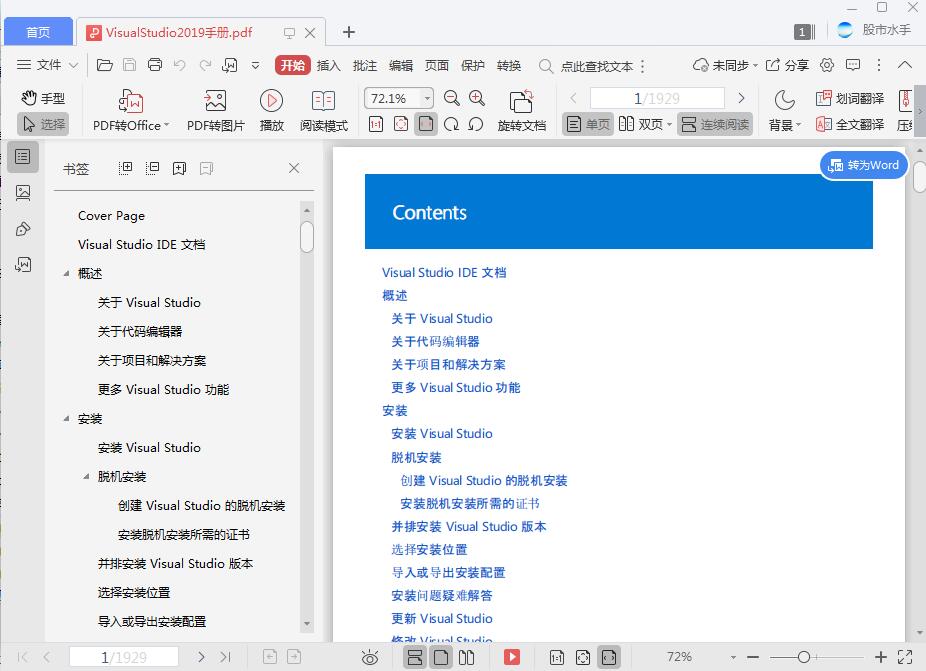
Task: Rotate page counterclockwise icon
Action: [475, 124]
